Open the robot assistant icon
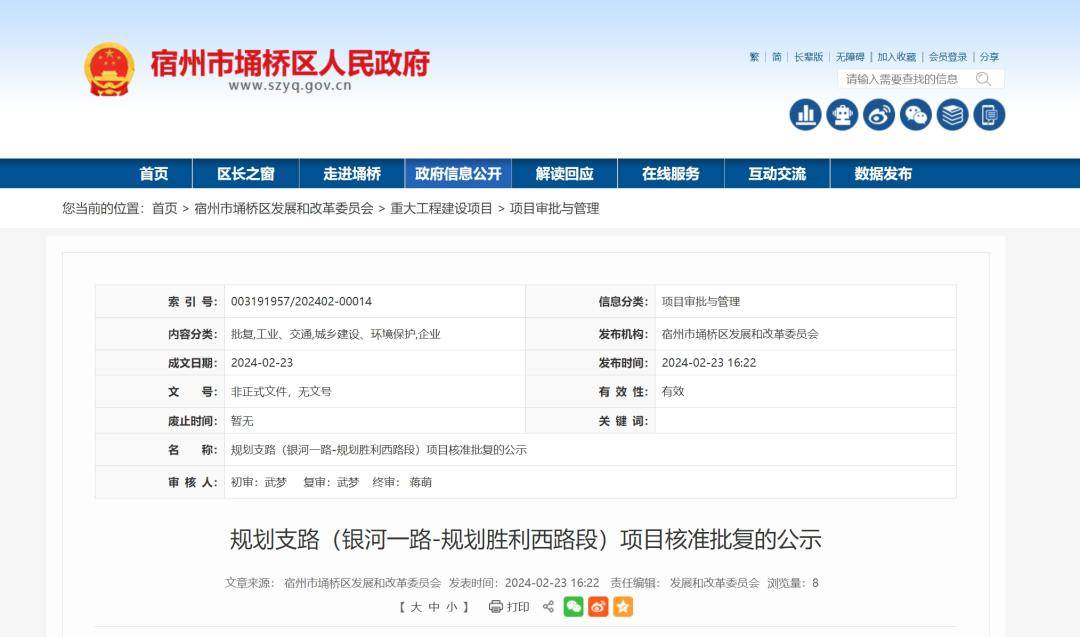This screenshot has height=637, width=1080. [x=842, y=114]
